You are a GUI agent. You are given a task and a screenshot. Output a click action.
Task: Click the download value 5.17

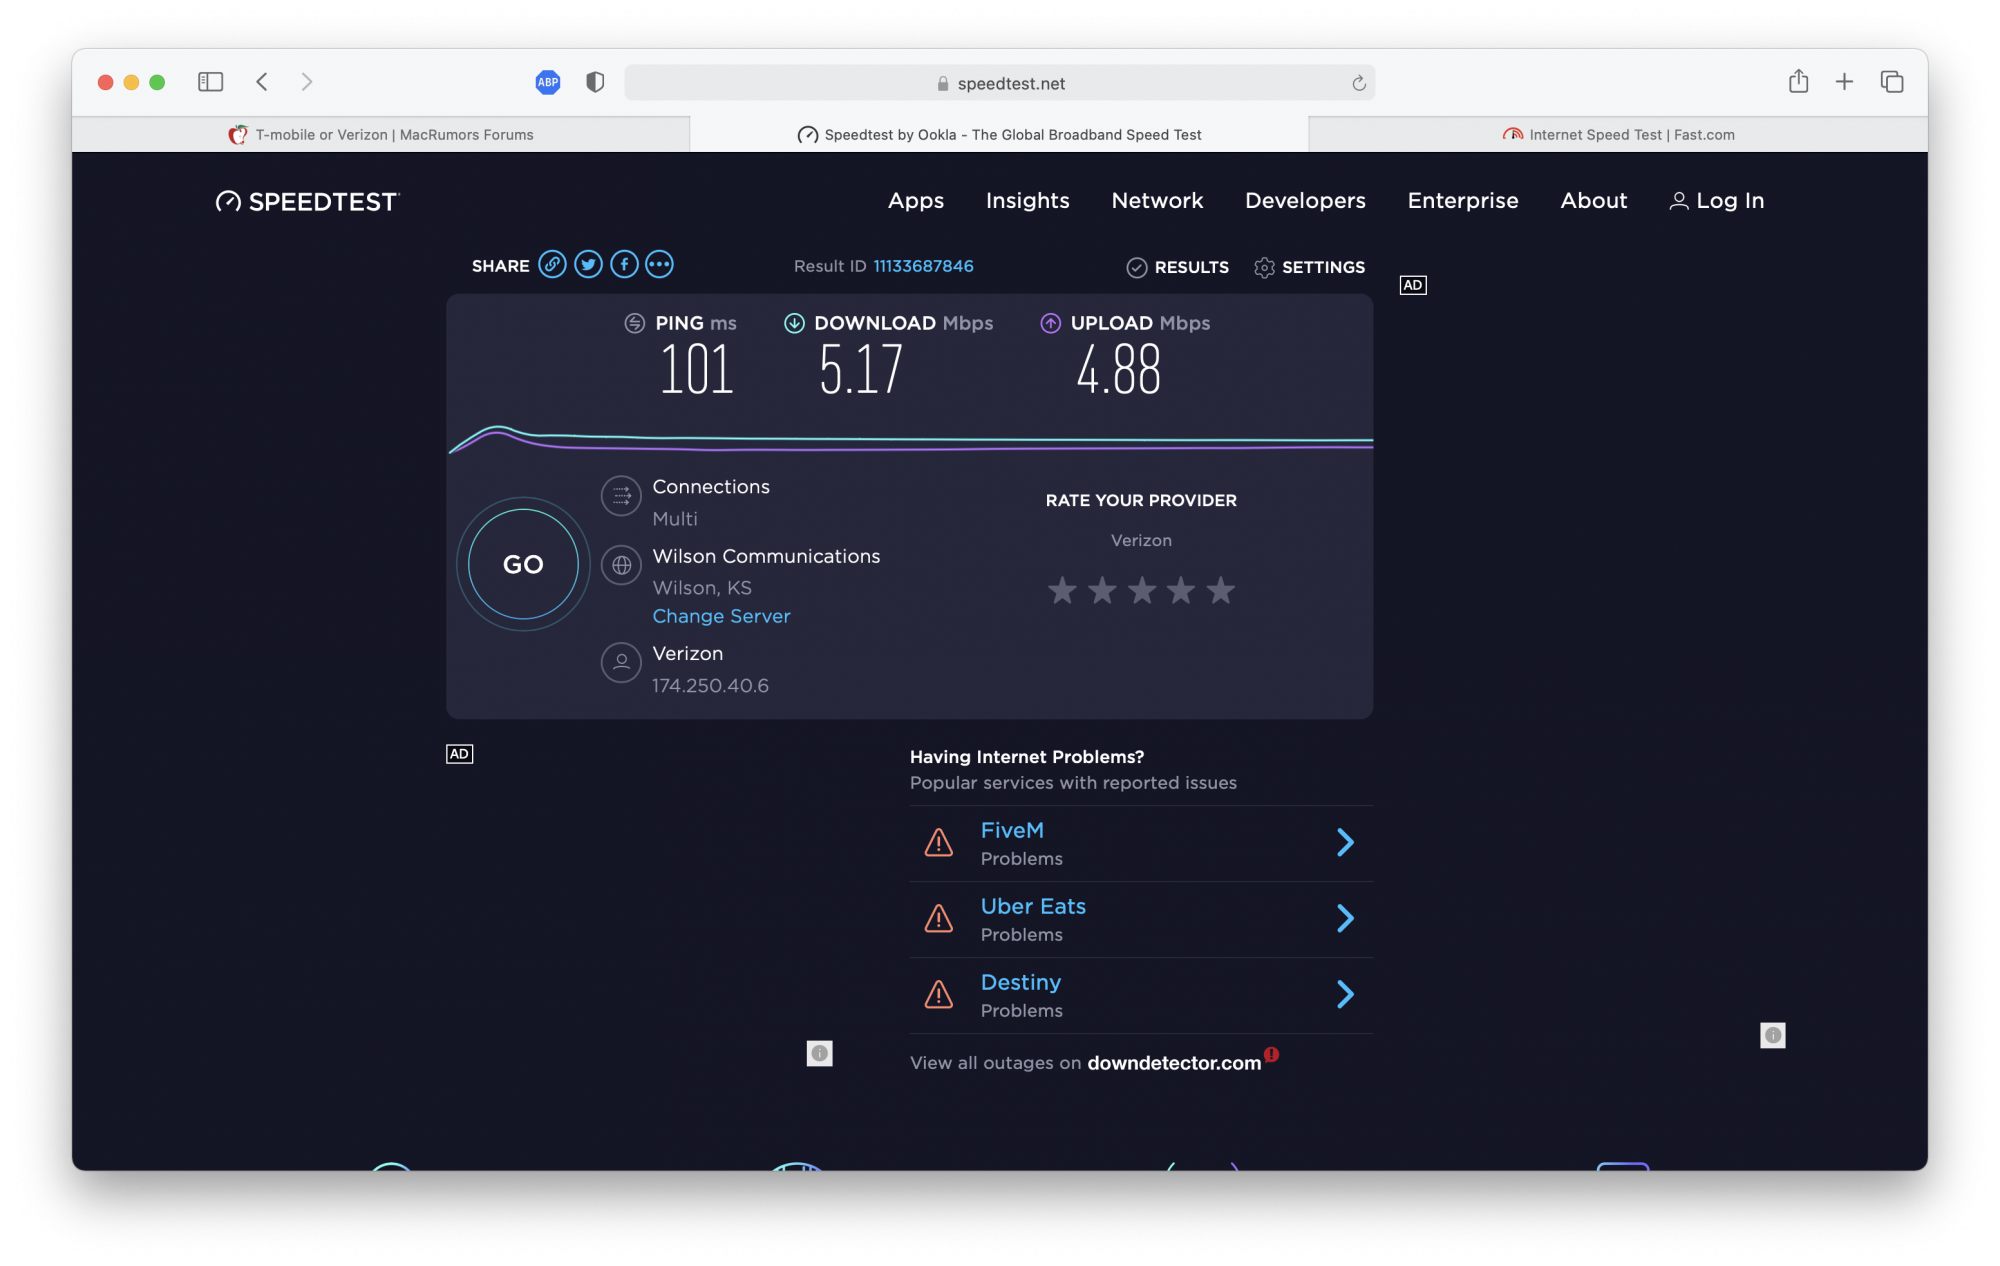click(x=861, y=369)
